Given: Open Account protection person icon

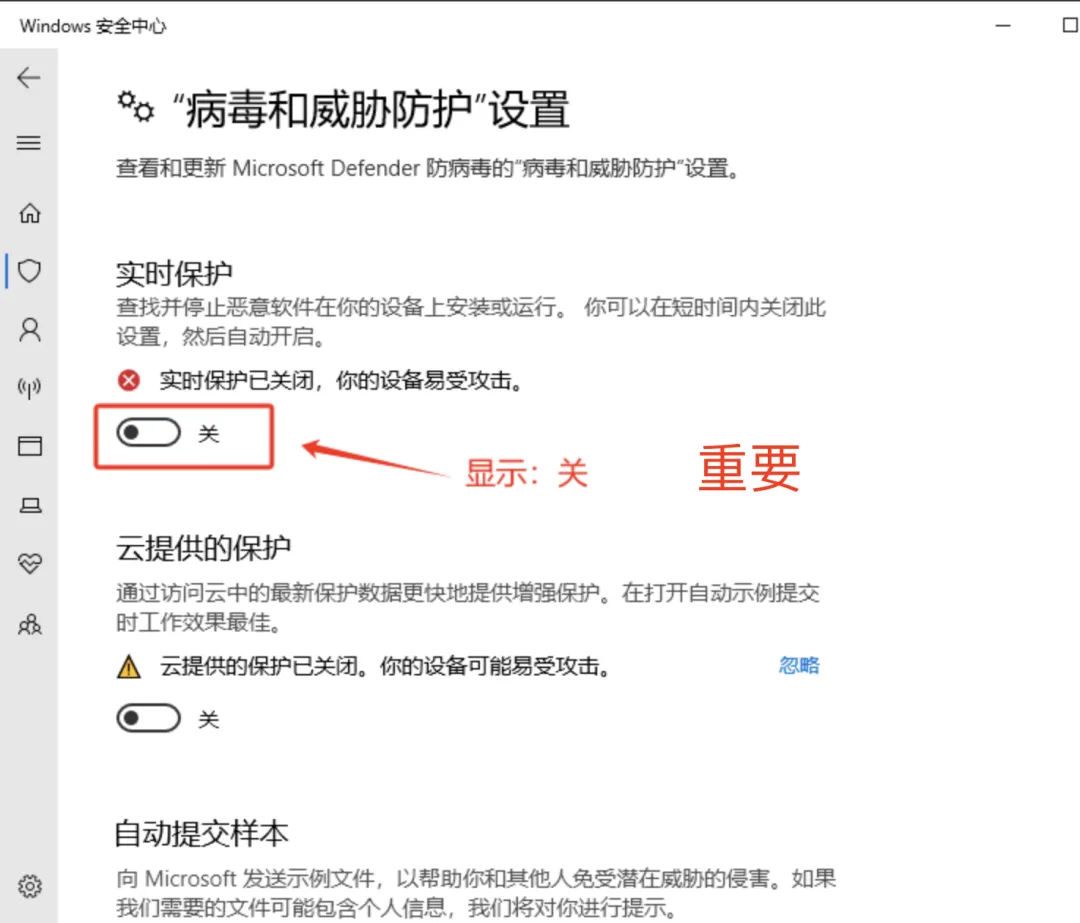Looking at the screenshot, I should (x=30, y=330).
